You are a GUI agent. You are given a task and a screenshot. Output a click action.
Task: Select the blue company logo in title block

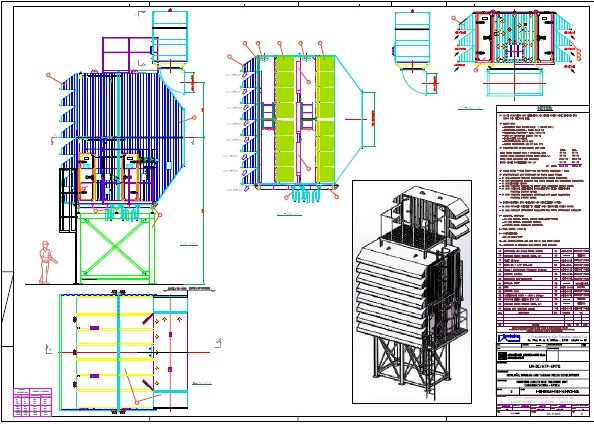click(x=509, y=338)
